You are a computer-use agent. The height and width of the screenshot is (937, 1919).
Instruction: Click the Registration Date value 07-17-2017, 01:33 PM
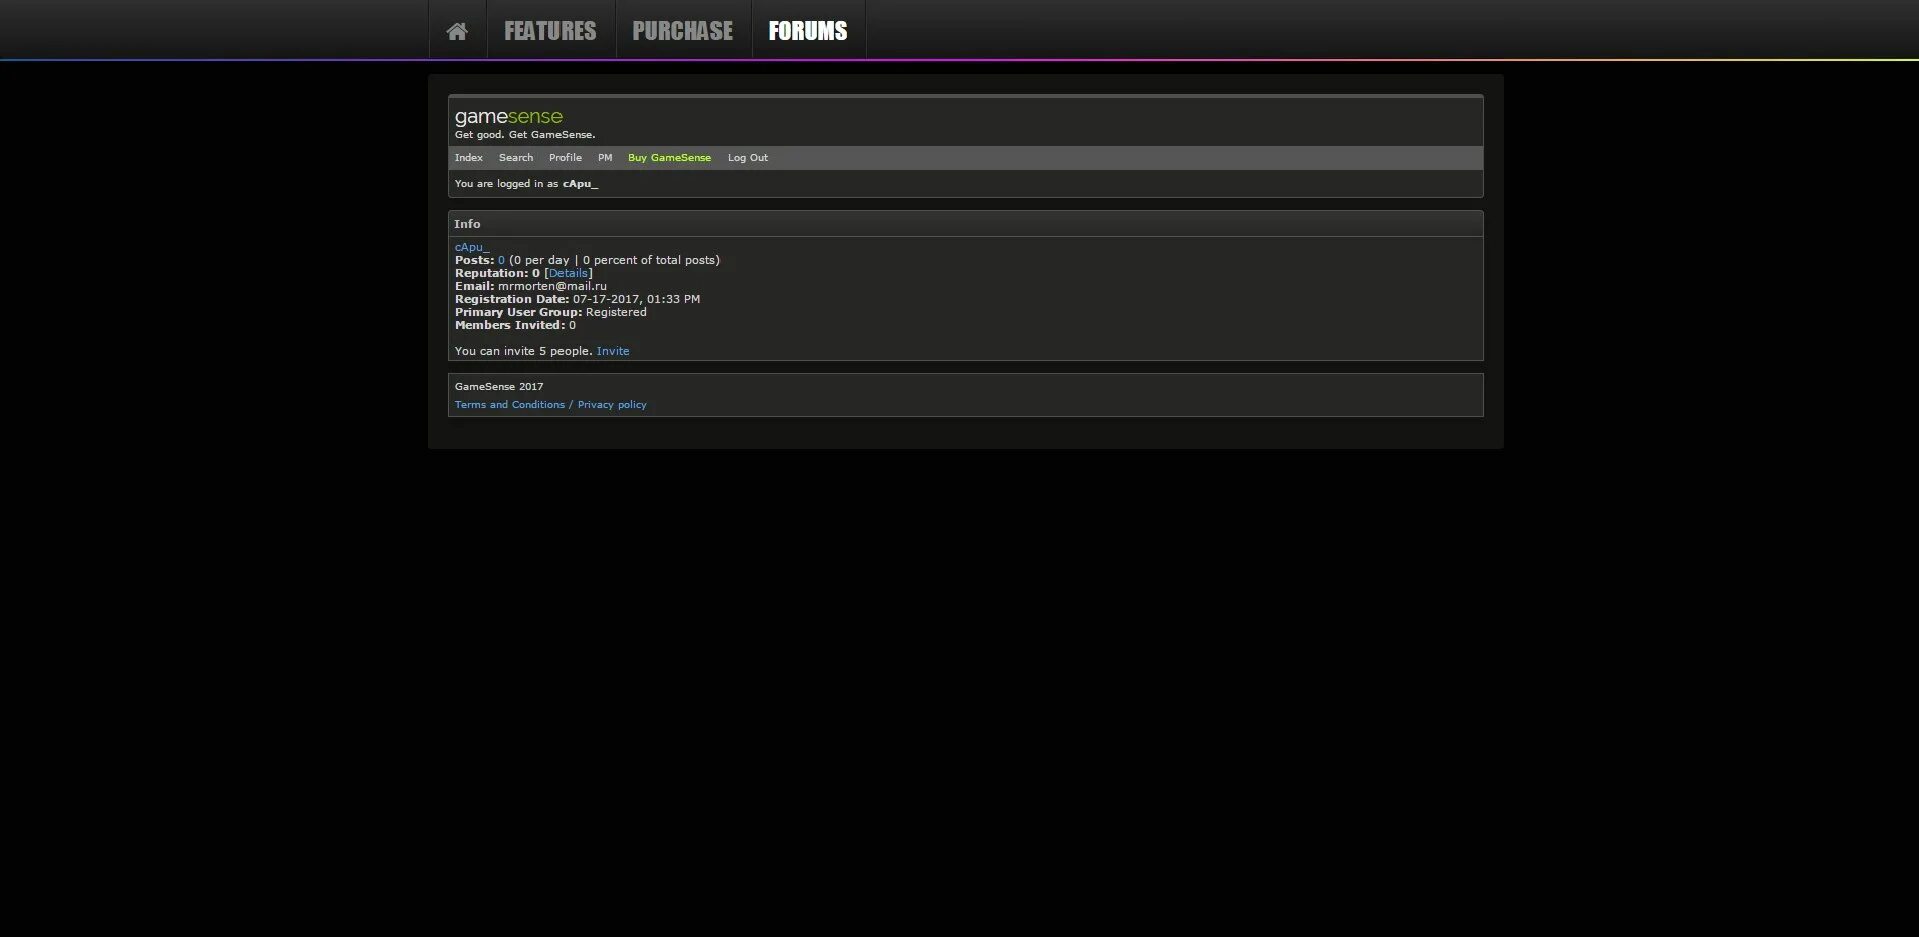tap(636, 299)
